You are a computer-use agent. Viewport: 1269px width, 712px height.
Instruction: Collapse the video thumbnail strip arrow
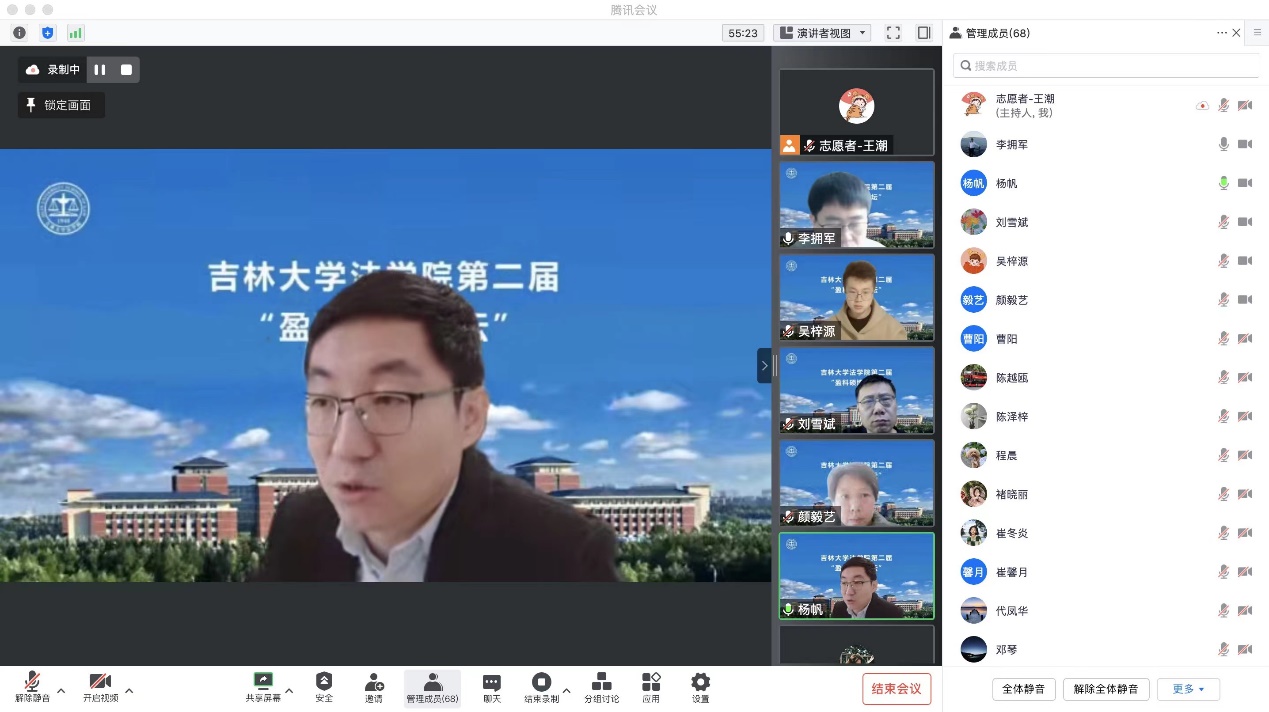tap(764, 366)
